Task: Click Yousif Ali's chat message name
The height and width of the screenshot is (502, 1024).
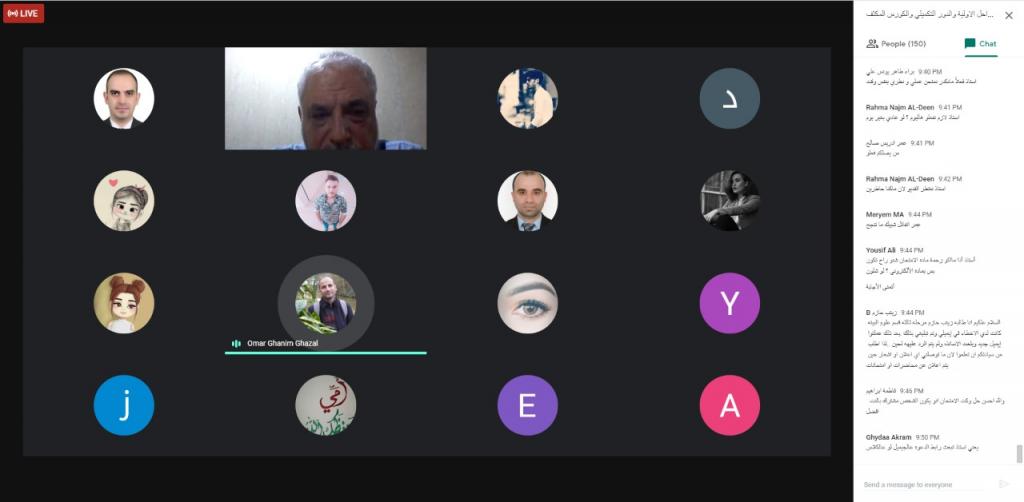Action: [881, 250]
